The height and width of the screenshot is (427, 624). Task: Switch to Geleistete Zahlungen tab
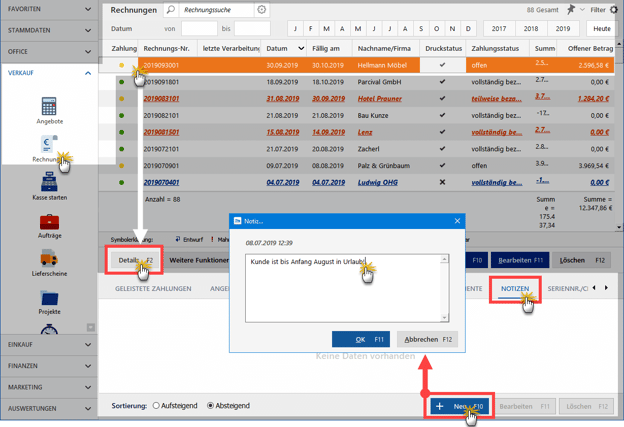[153, 289]
